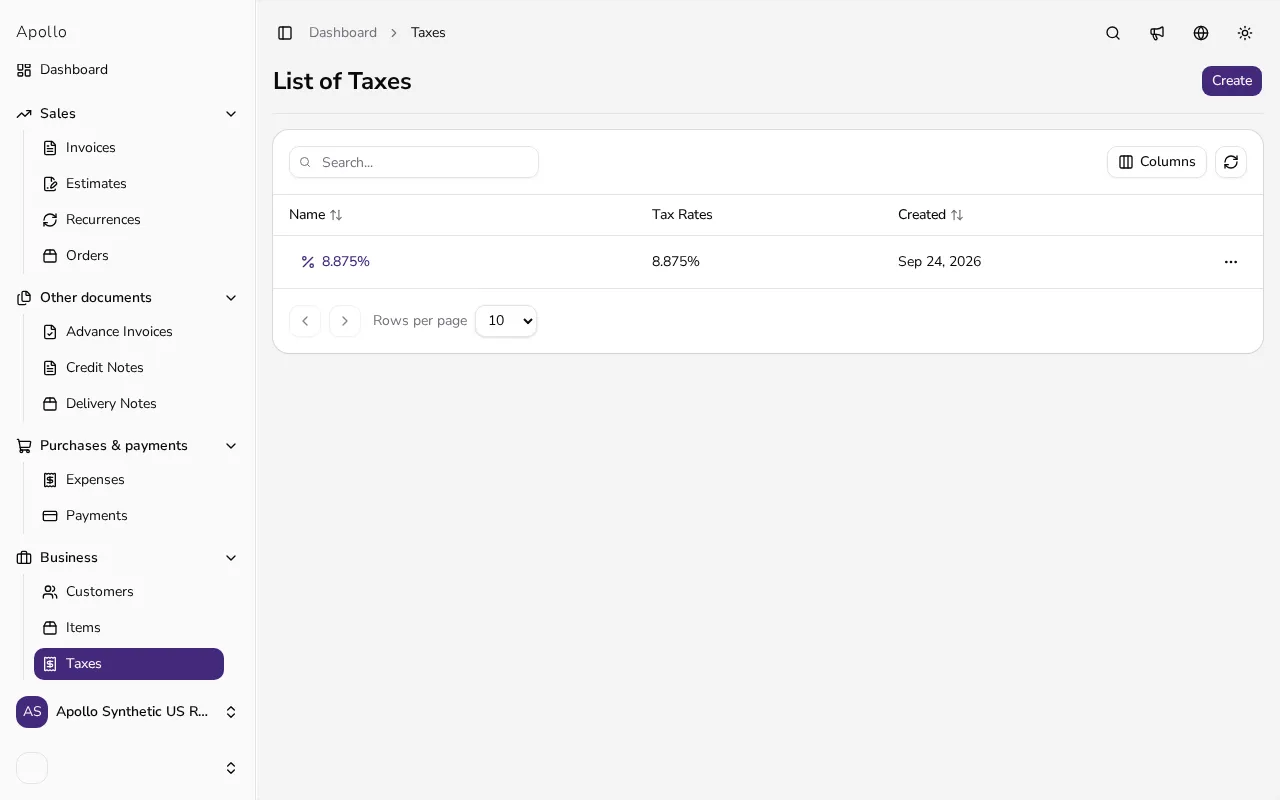Focus the Search taxes field
This screenshot has width=1280, height=800.
414,162
